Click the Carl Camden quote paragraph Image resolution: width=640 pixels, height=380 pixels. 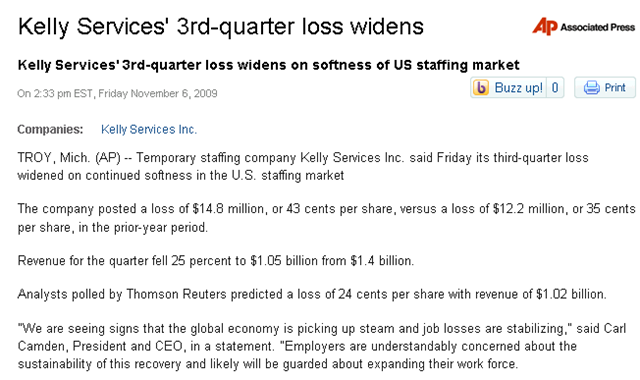pyautogui.click(x=322, y=346)
